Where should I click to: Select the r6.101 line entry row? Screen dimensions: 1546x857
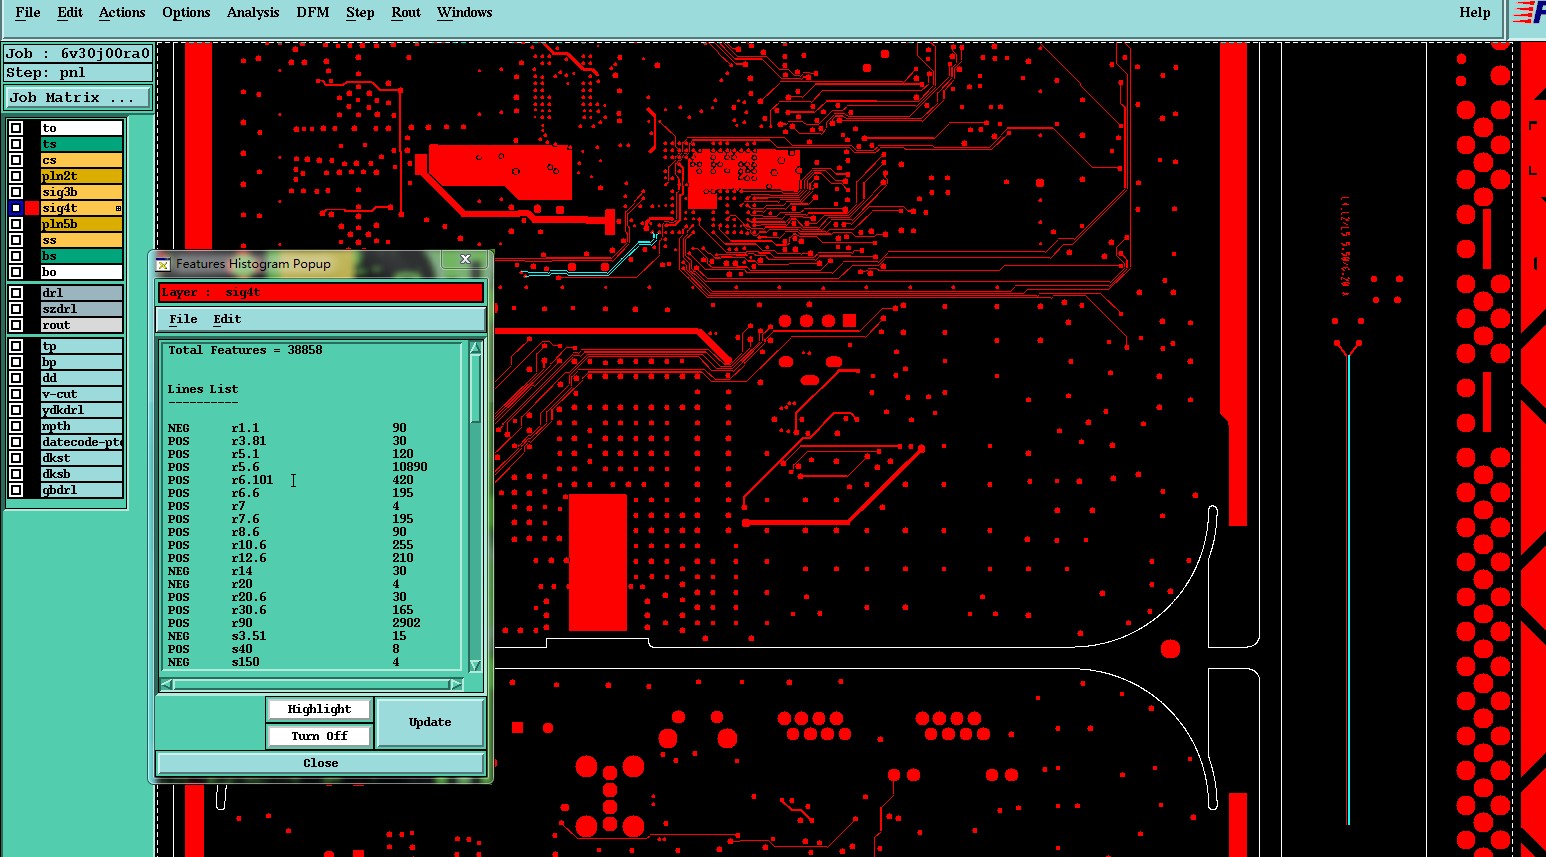[298, 480]
